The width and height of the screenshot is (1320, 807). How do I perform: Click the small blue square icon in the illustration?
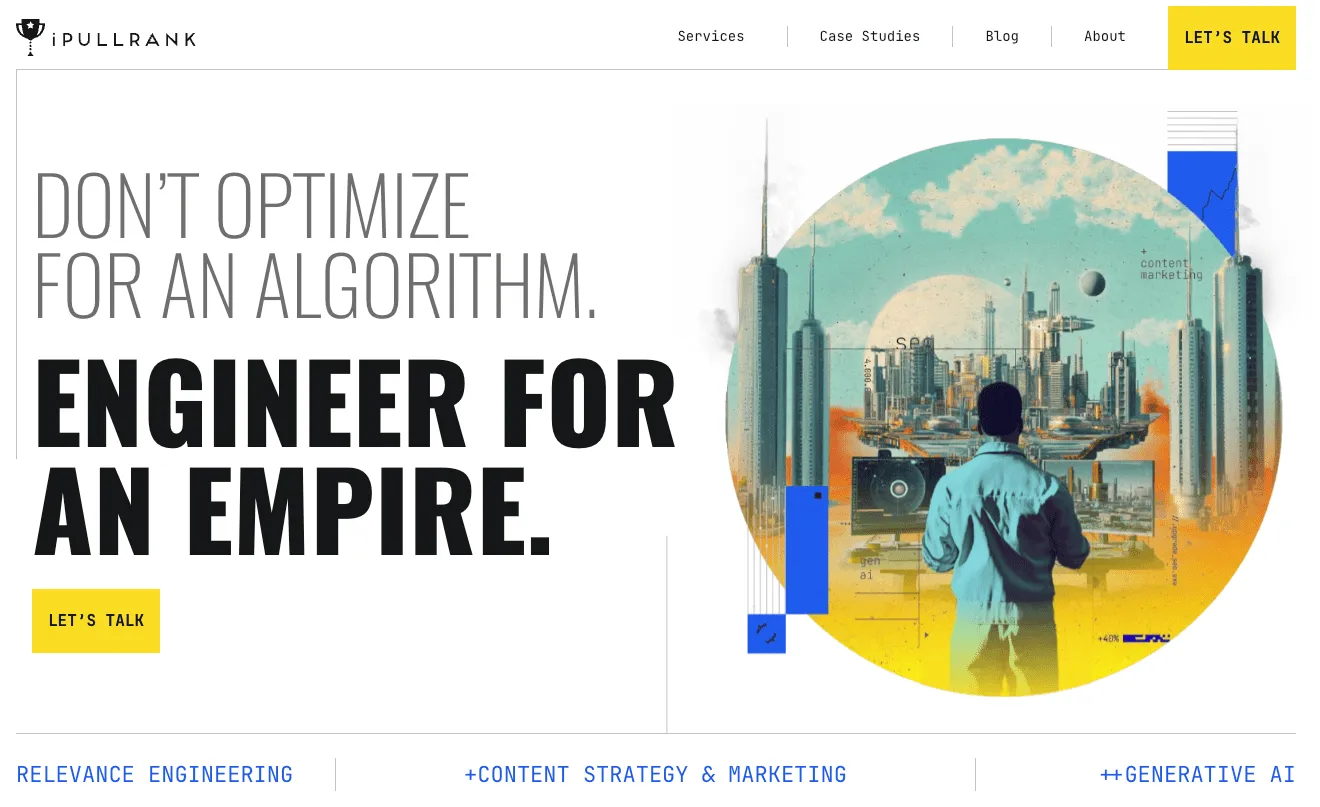click(766, 634)
